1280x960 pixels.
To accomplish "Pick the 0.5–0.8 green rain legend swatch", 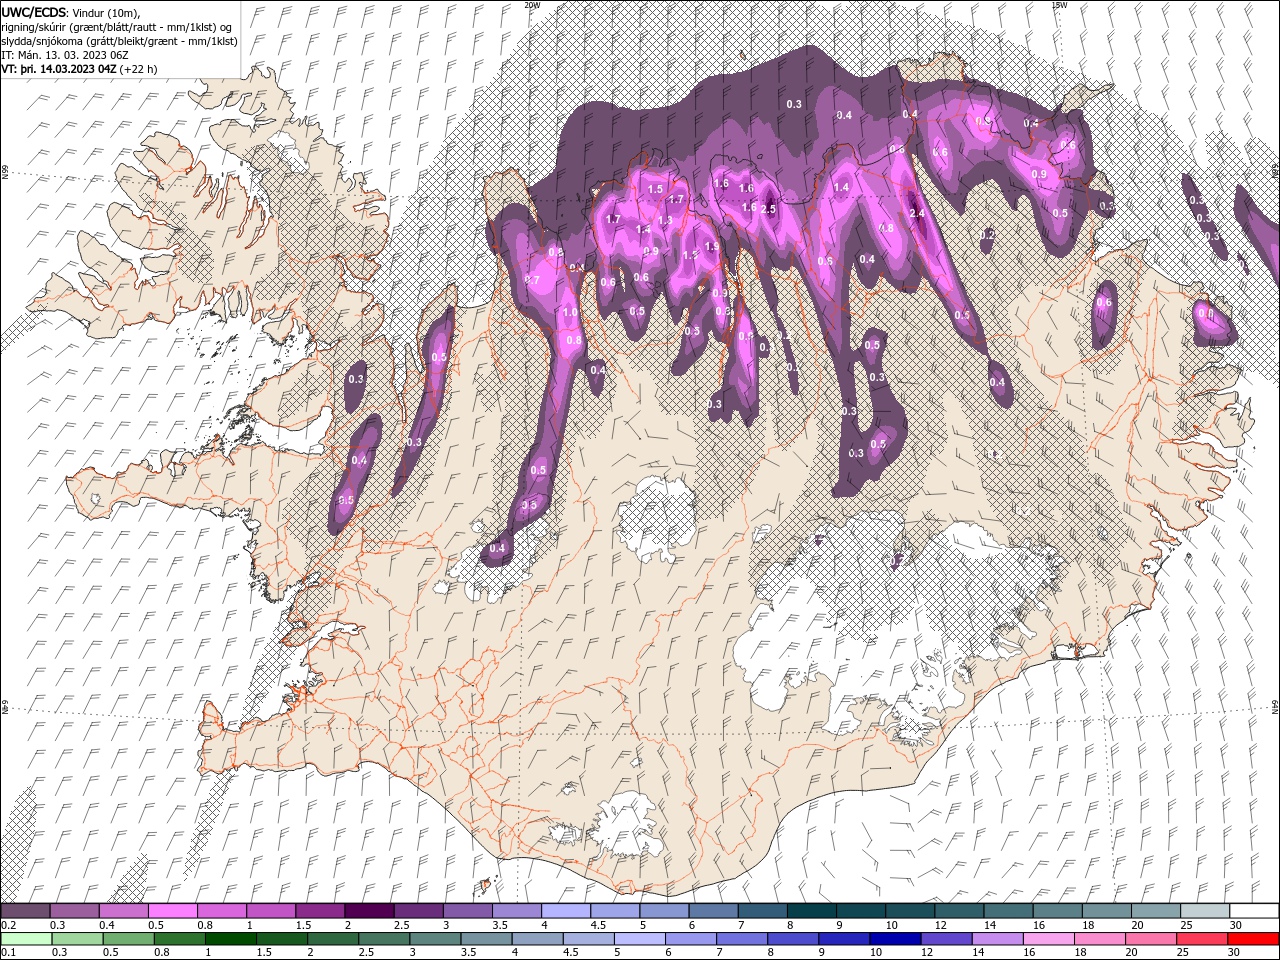I will (x=128, y=939).
